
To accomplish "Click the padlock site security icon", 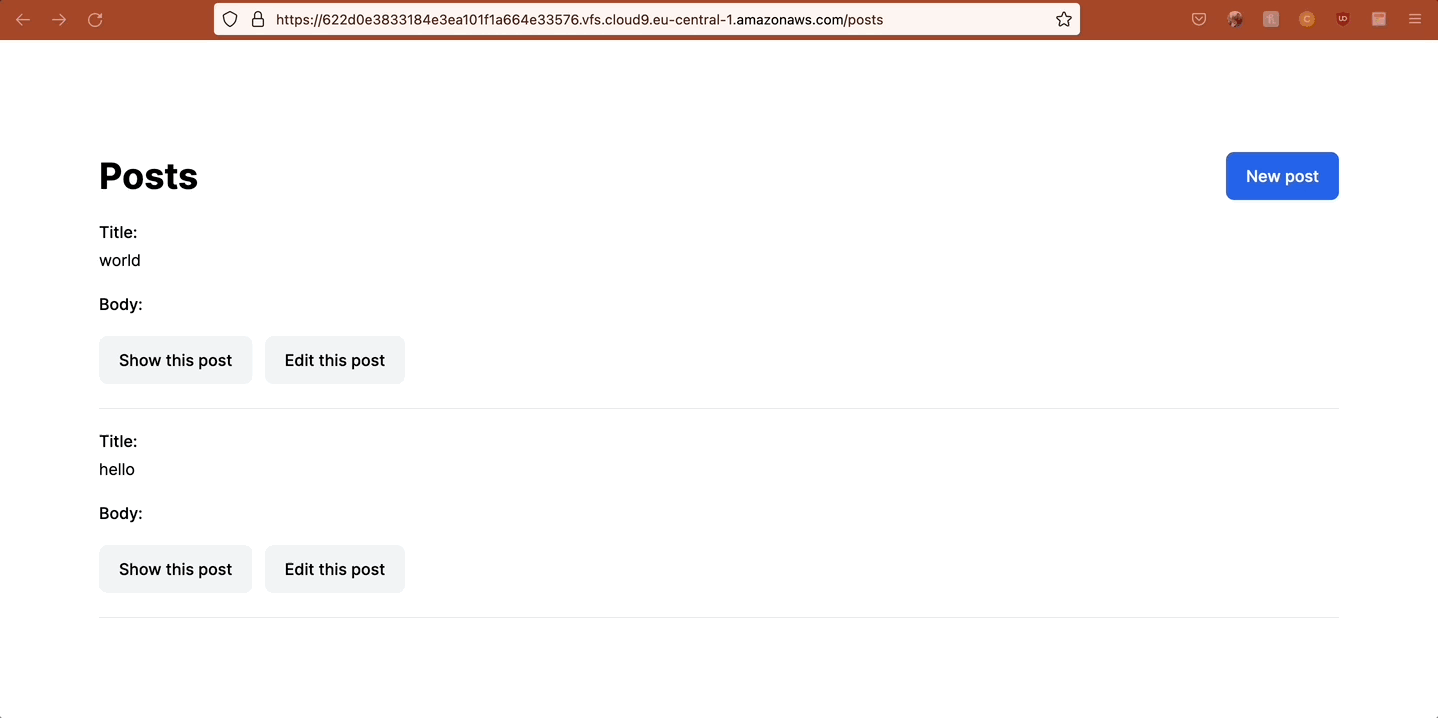I will click(x=257, y=19).
